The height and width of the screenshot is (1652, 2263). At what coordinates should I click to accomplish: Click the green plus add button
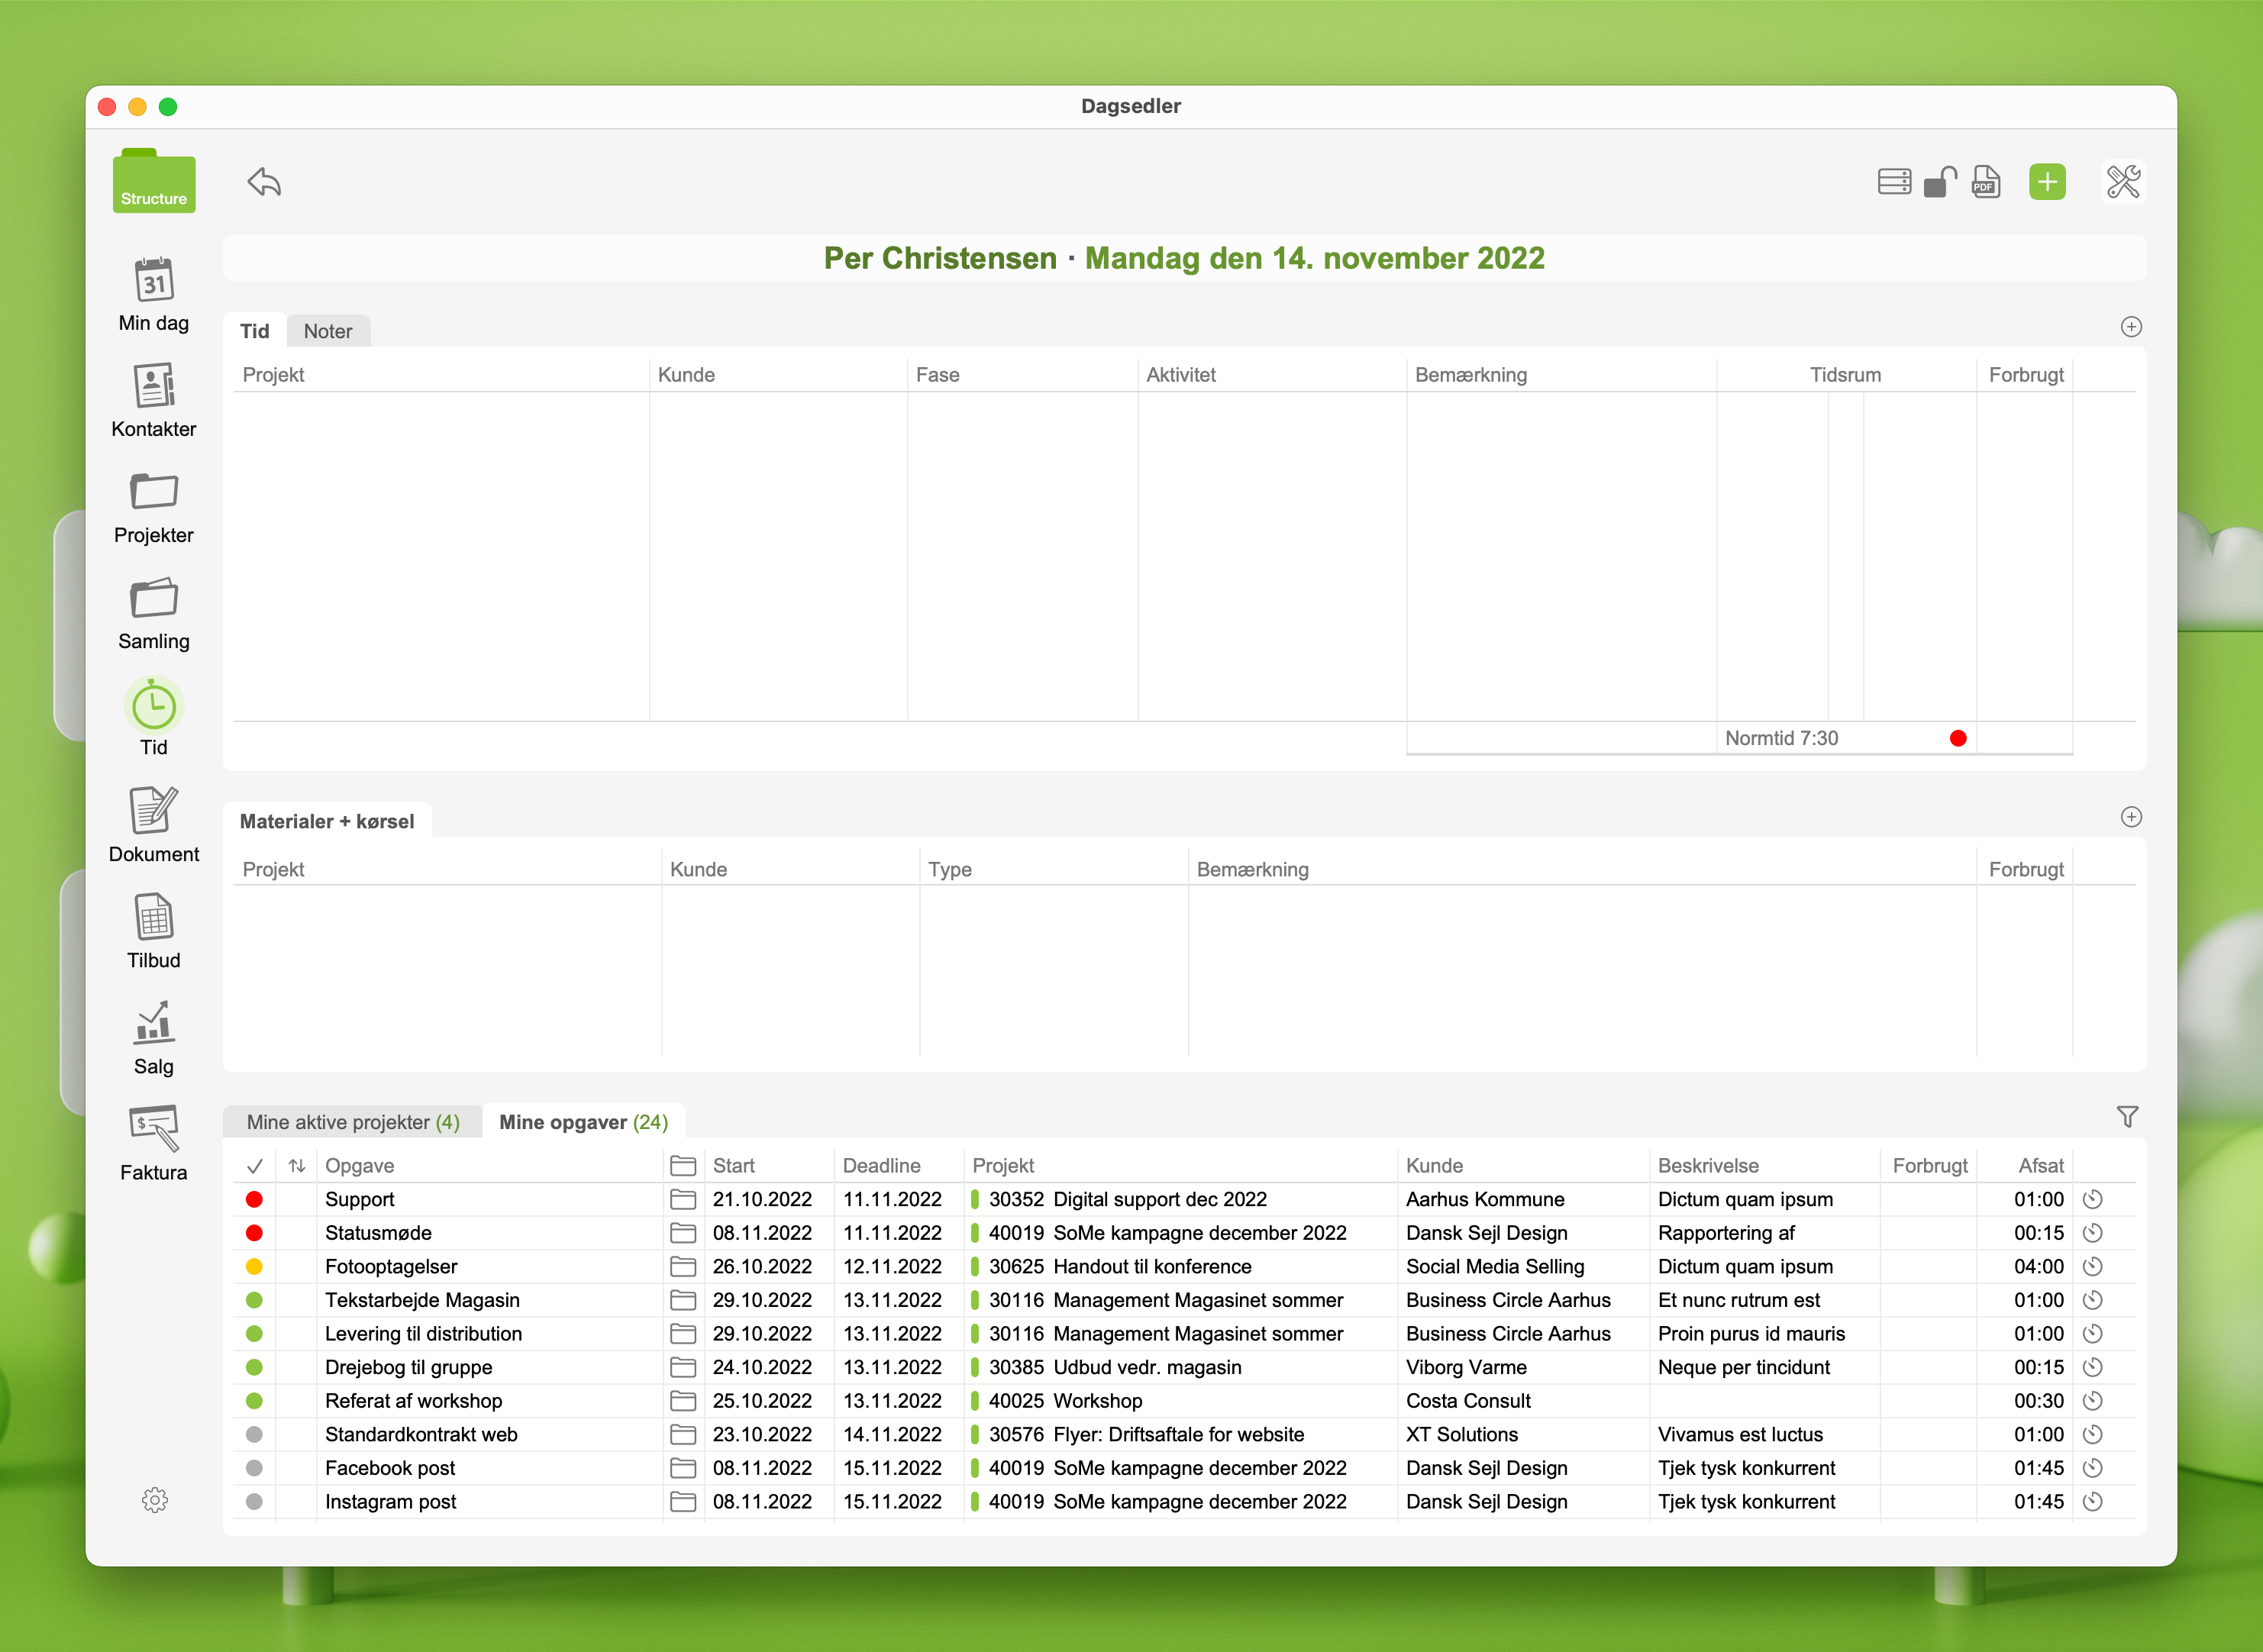click(x=2046, y=182)
